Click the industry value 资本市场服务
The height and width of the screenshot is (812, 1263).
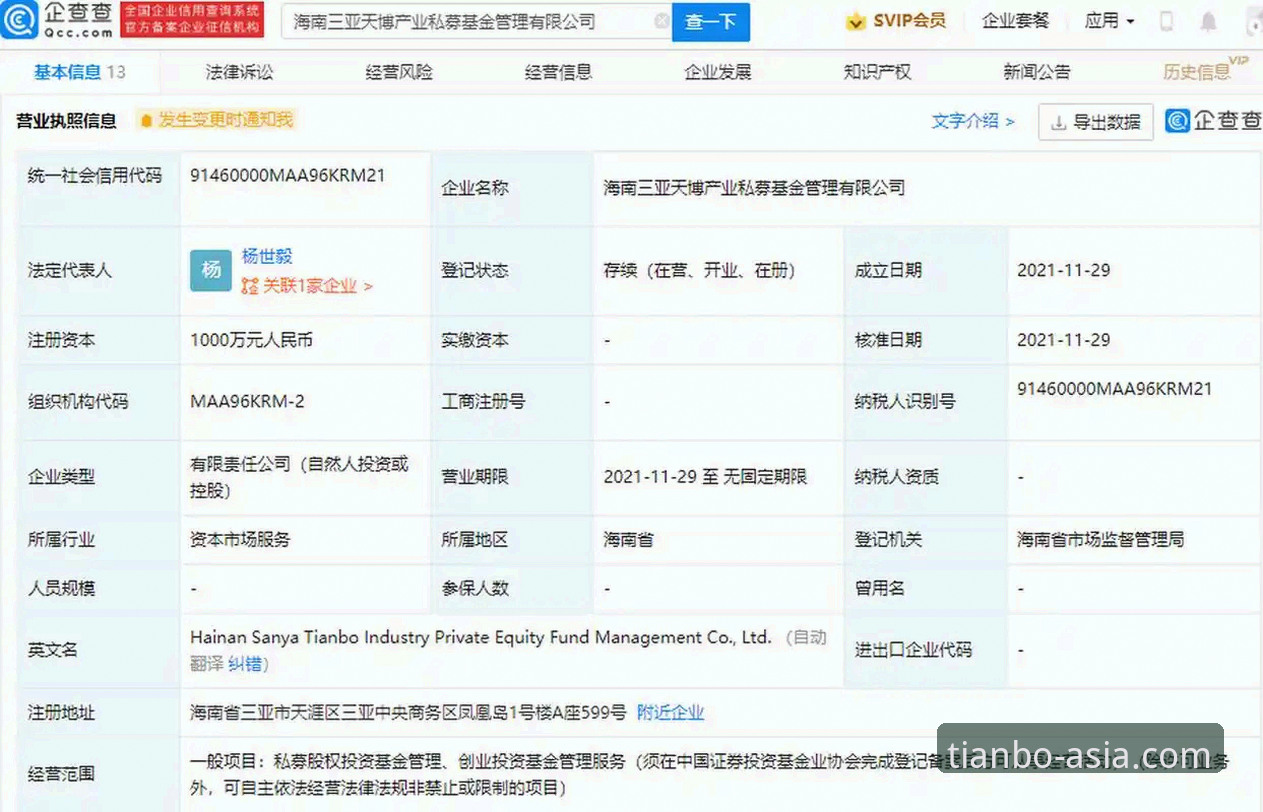coord(240,539)
